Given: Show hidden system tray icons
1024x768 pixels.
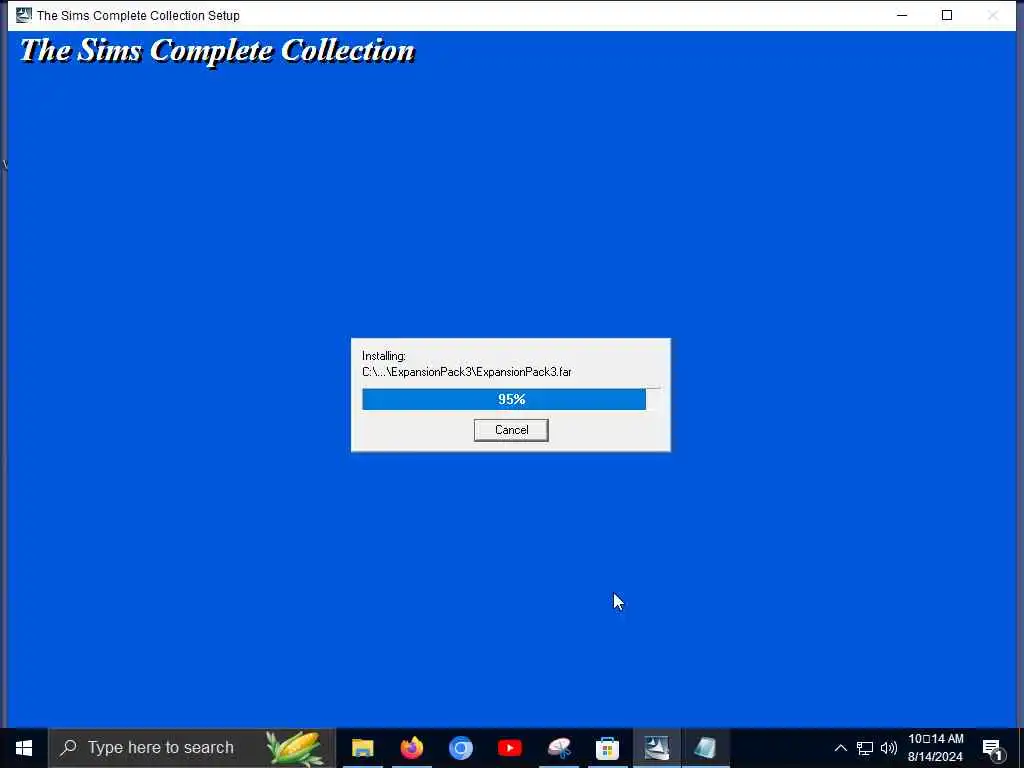Looking at the screenshot, I should (840, 748).
